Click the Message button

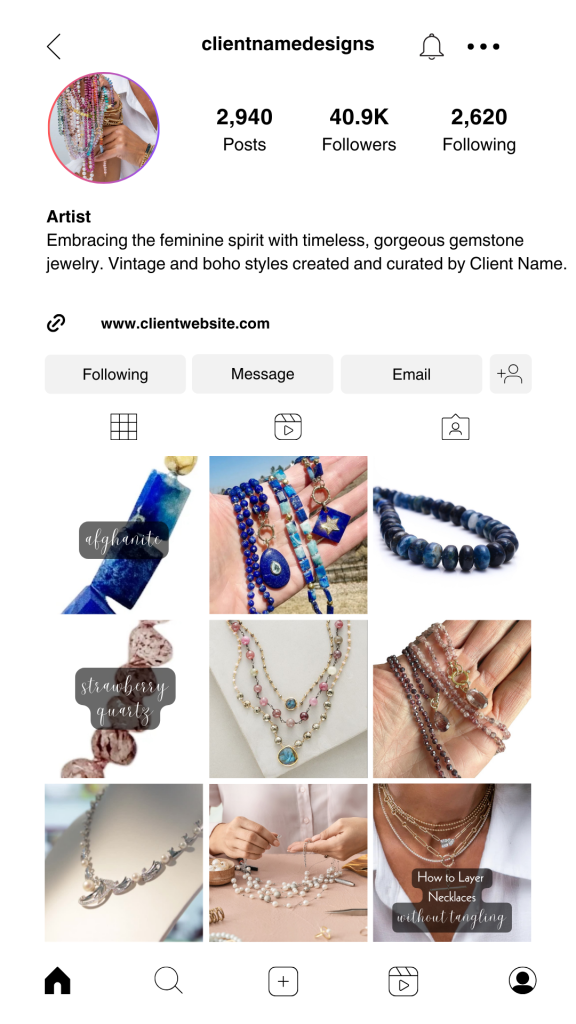(263, 374)
